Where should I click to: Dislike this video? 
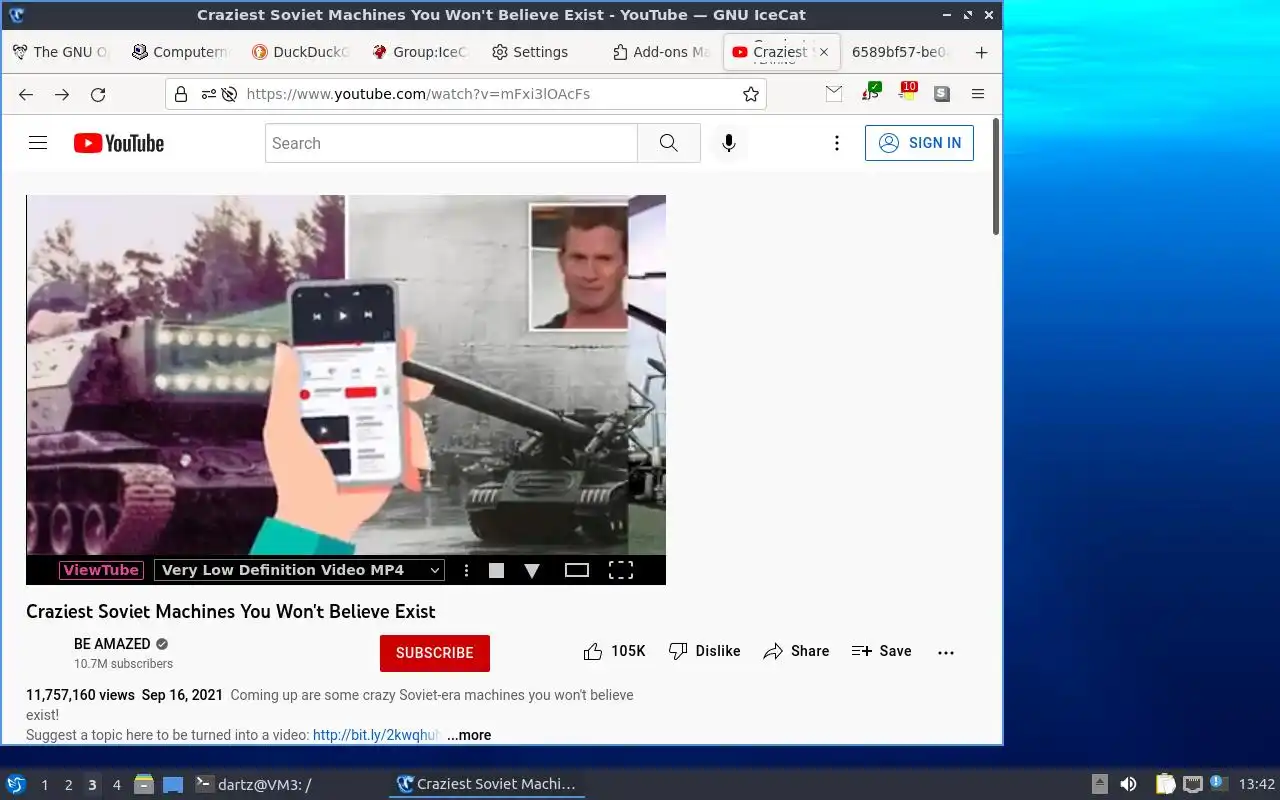point(705,651)
